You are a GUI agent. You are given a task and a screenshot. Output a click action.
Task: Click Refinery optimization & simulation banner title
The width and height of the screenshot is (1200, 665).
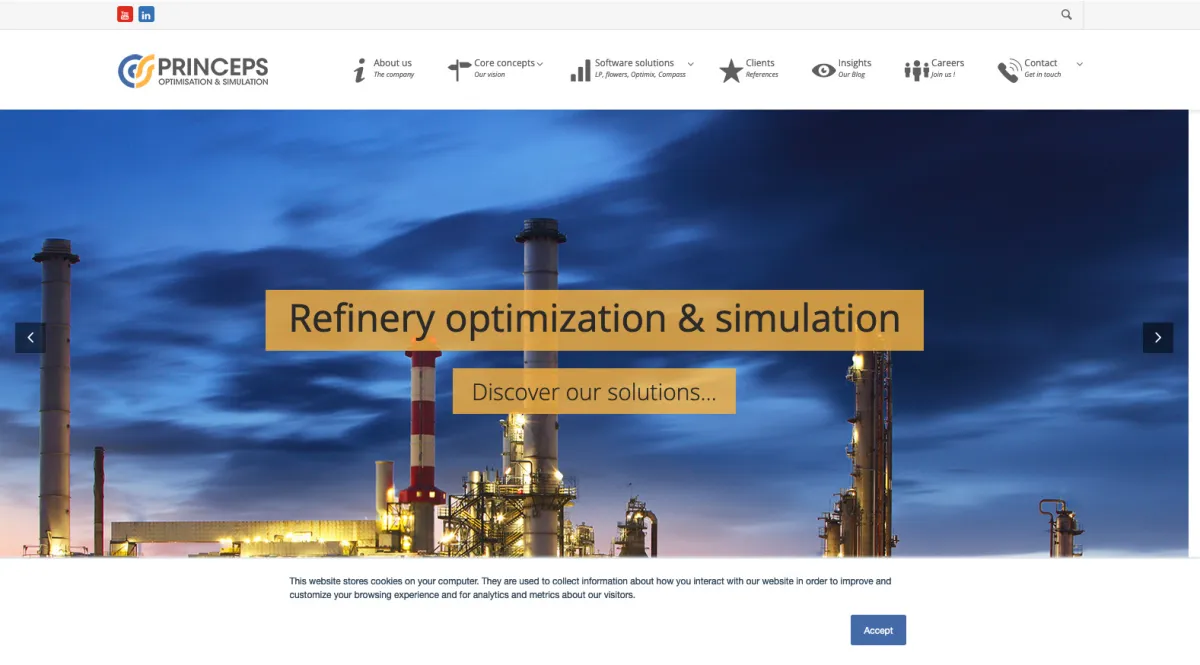coord(594,320)
